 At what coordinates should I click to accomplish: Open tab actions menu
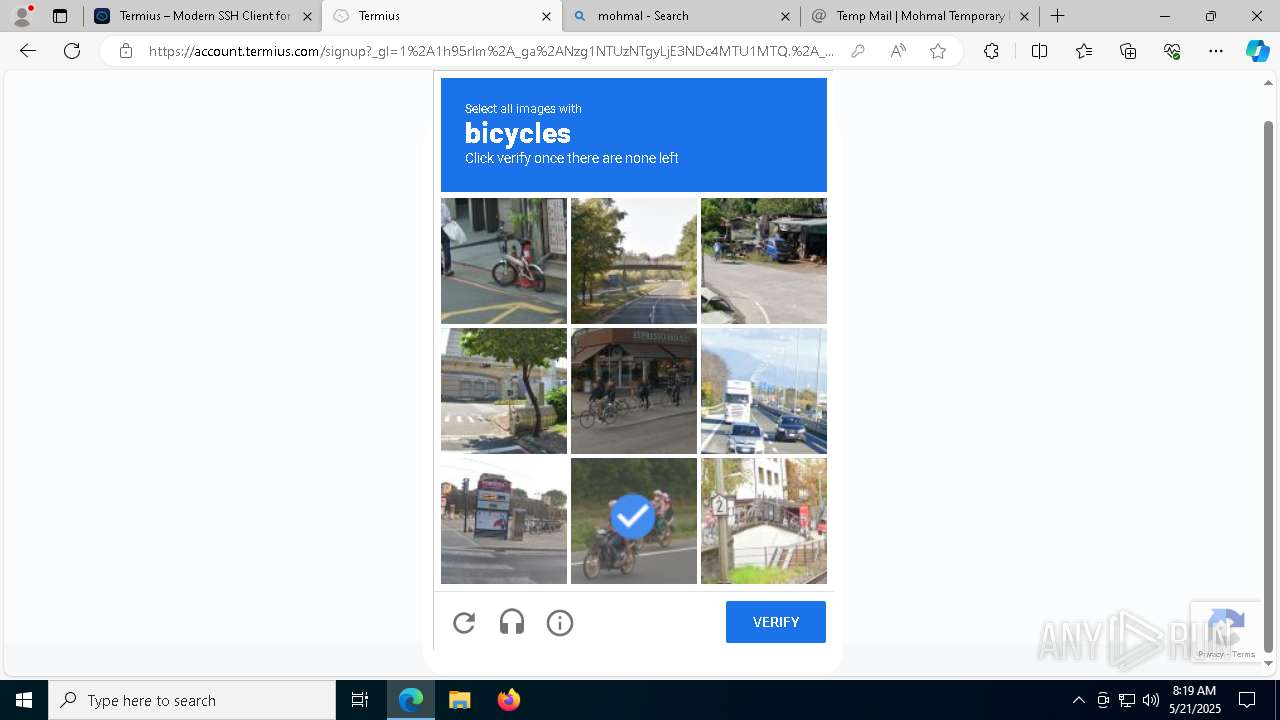(x=60, y=16)
